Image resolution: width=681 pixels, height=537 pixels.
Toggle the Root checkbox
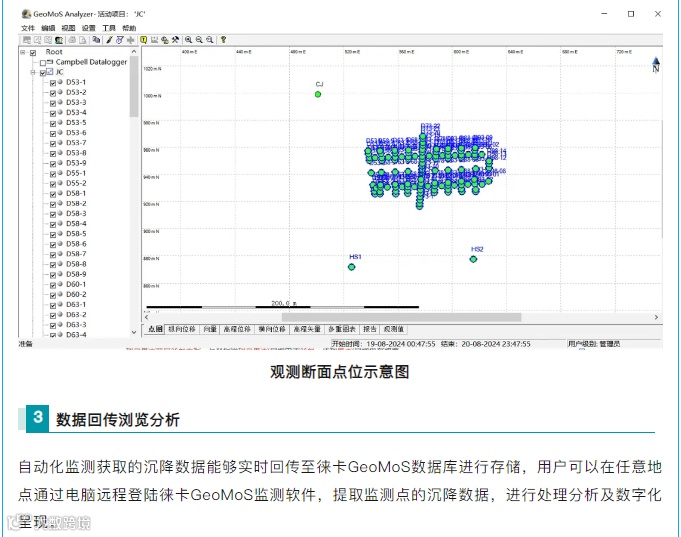click(x=33, y=53)
